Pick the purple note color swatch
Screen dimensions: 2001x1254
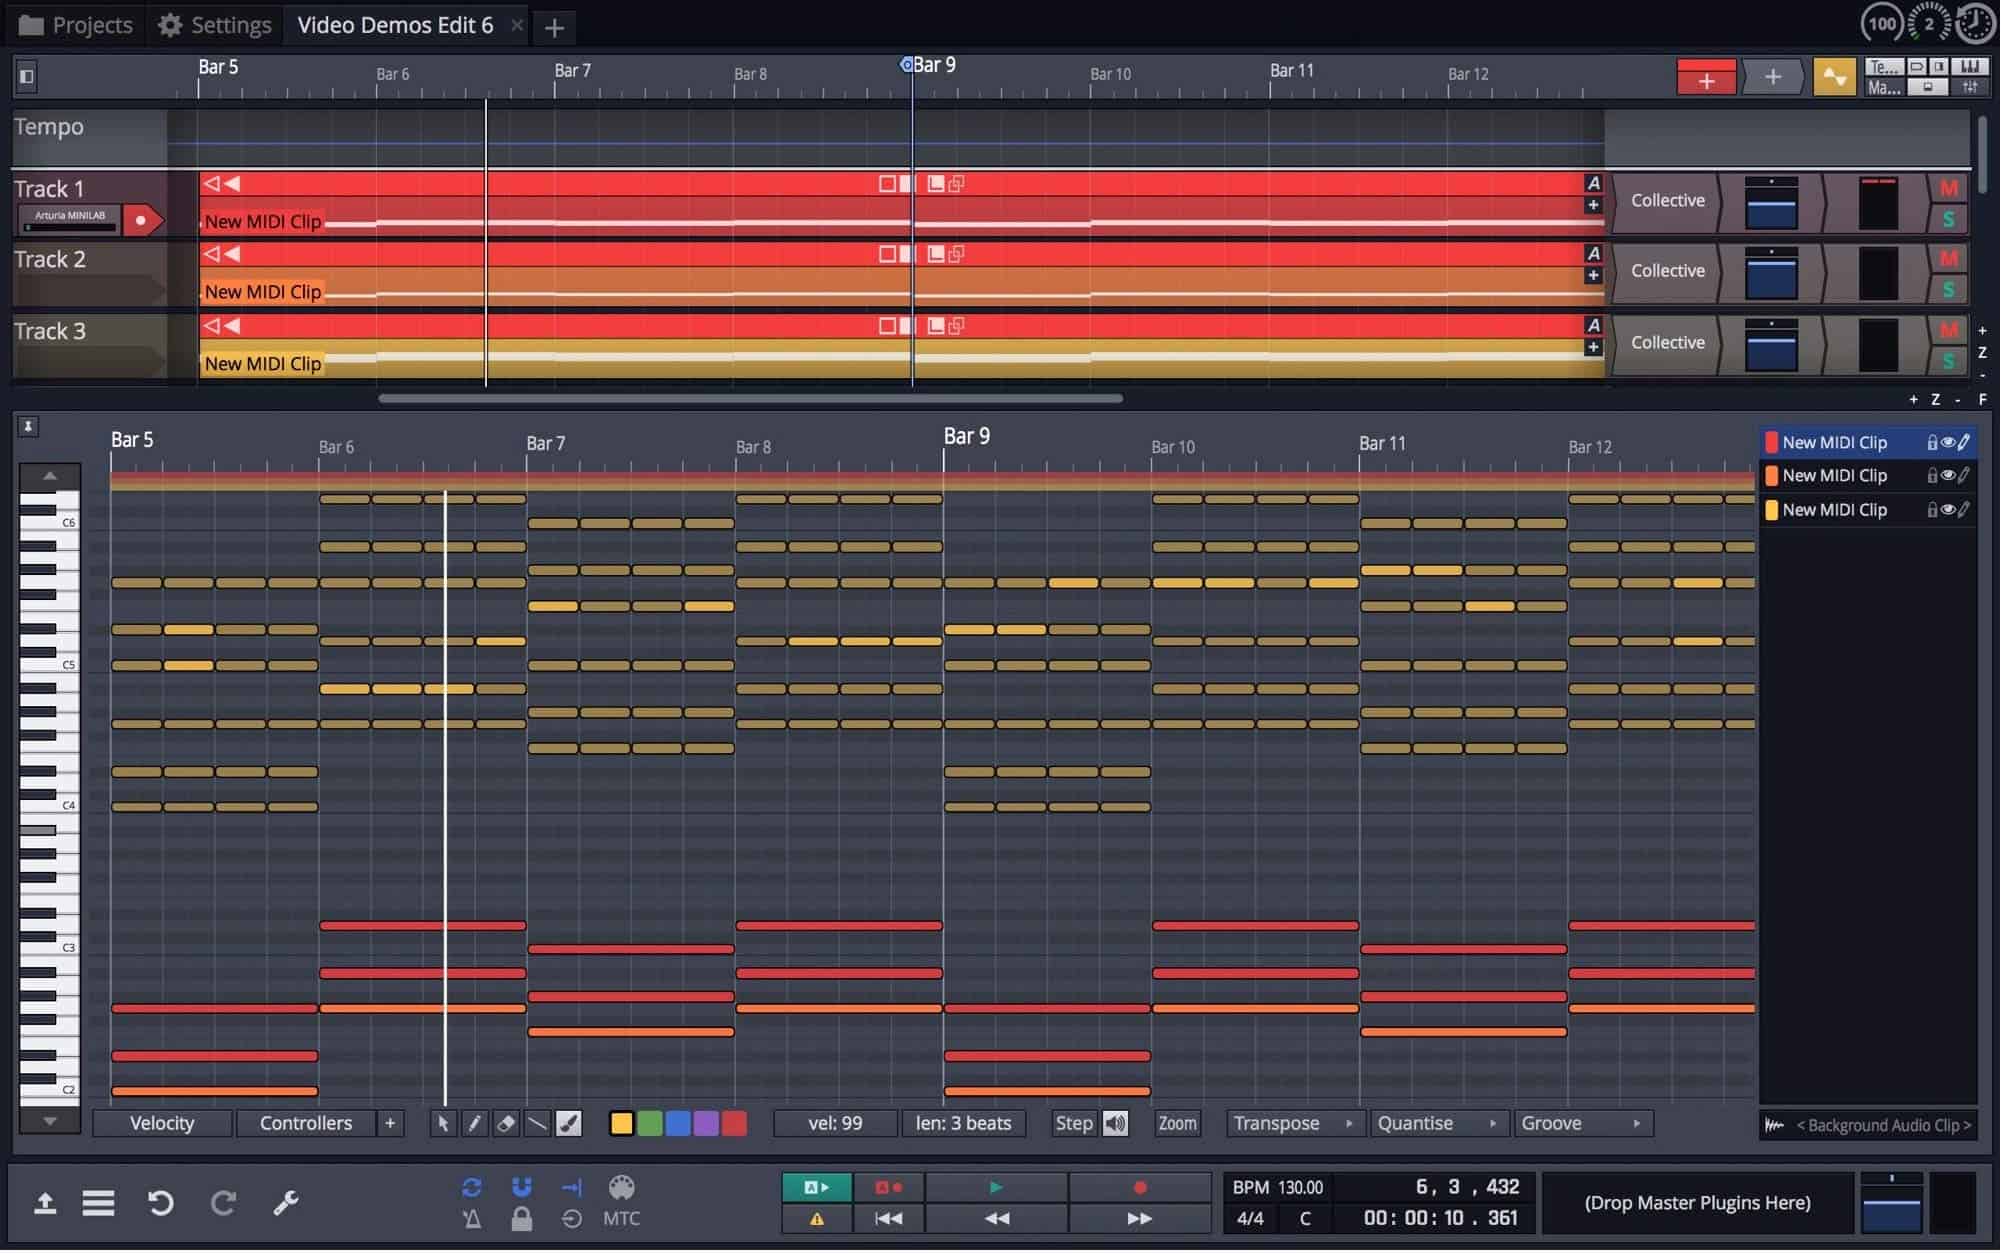pyautogui.click(x=706, y=1124)
